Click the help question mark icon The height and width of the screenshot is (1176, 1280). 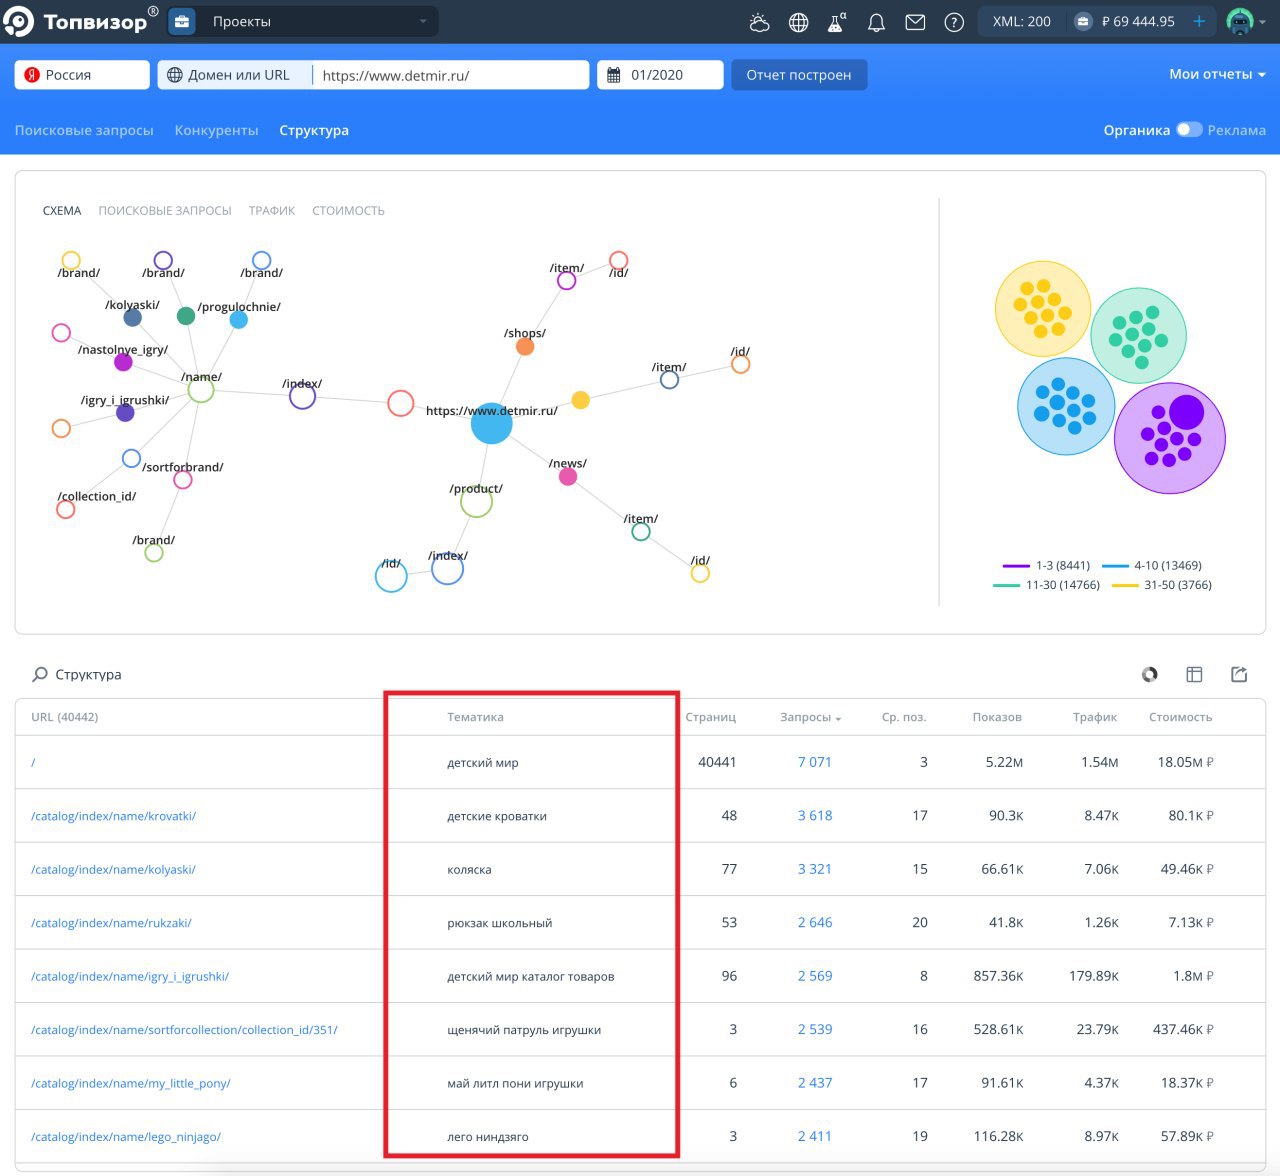(x=954, y=22)
